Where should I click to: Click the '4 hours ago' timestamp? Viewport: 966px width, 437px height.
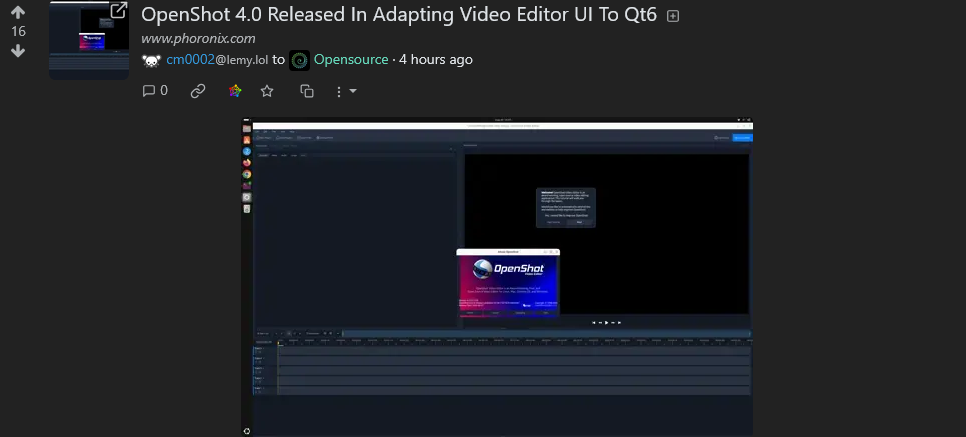coord(436,60)
